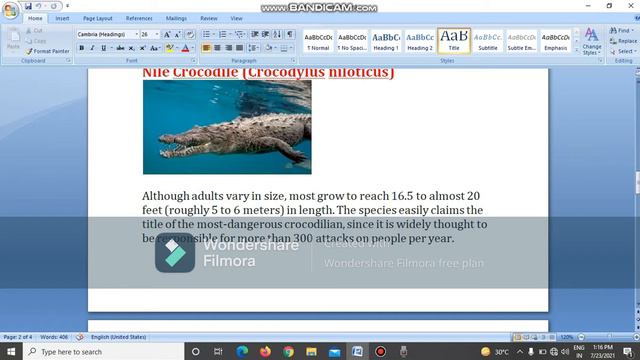Open the numbering list dropdown
This screenshot has width=640, height=360.
[x=230, y=34]
